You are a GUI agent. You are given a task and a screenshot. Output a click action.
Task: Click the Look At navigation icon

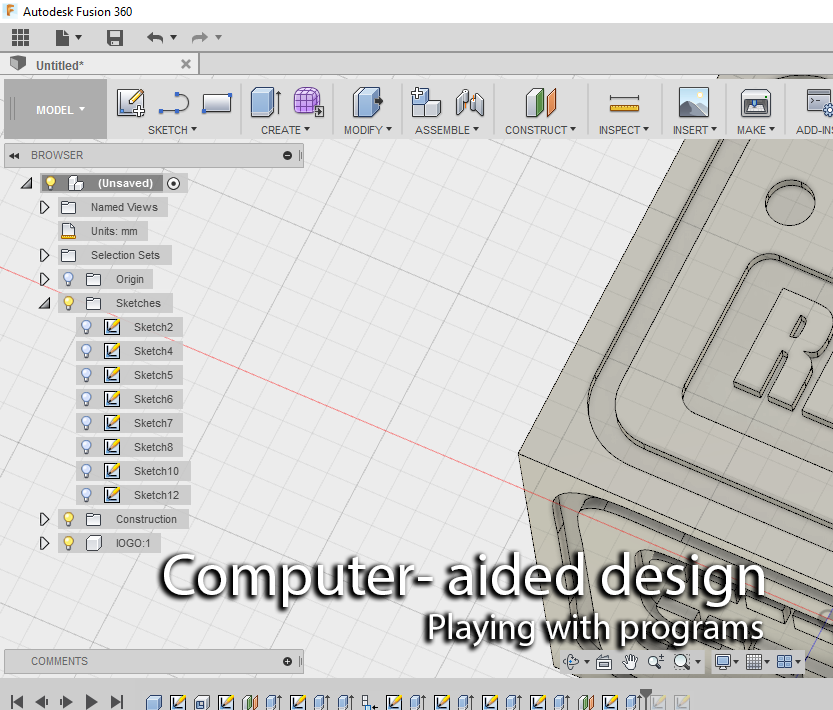(604, 662)
